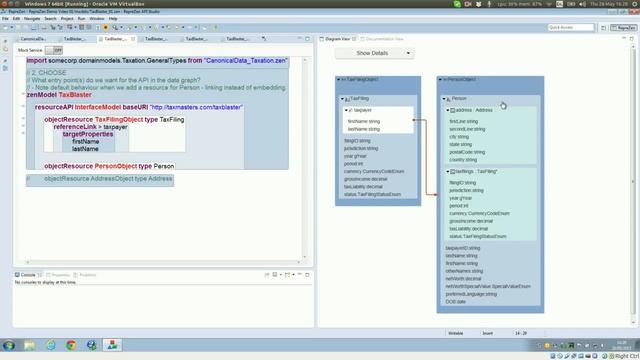
Task: Open Windows Explorer from the taskbar
Action: pos(29,345)
